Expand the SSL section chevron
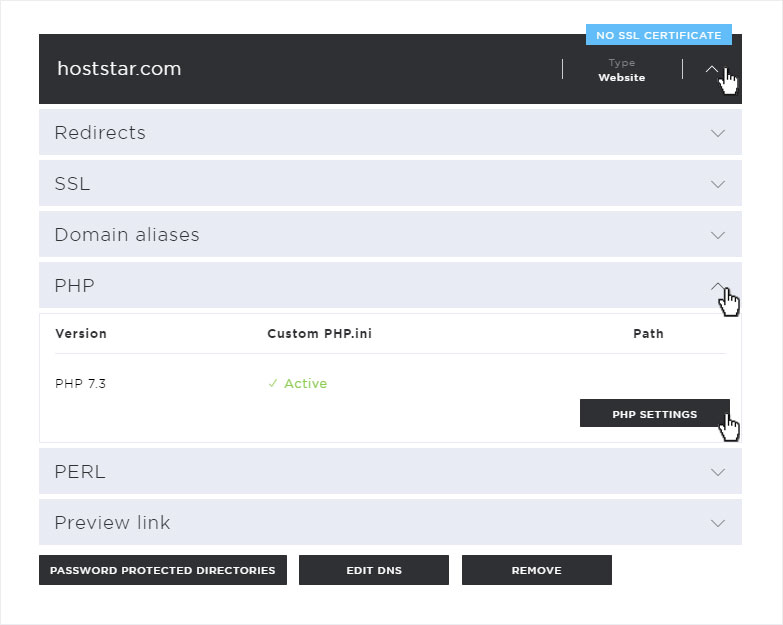 click(x=718, y=184)
